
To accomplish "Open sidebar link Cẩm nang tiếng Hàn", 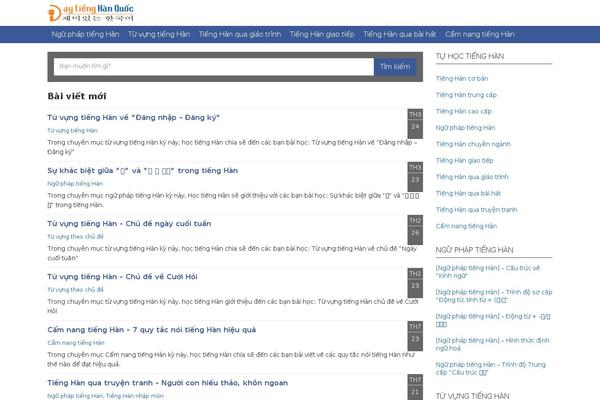I will [x=466, y=226].
